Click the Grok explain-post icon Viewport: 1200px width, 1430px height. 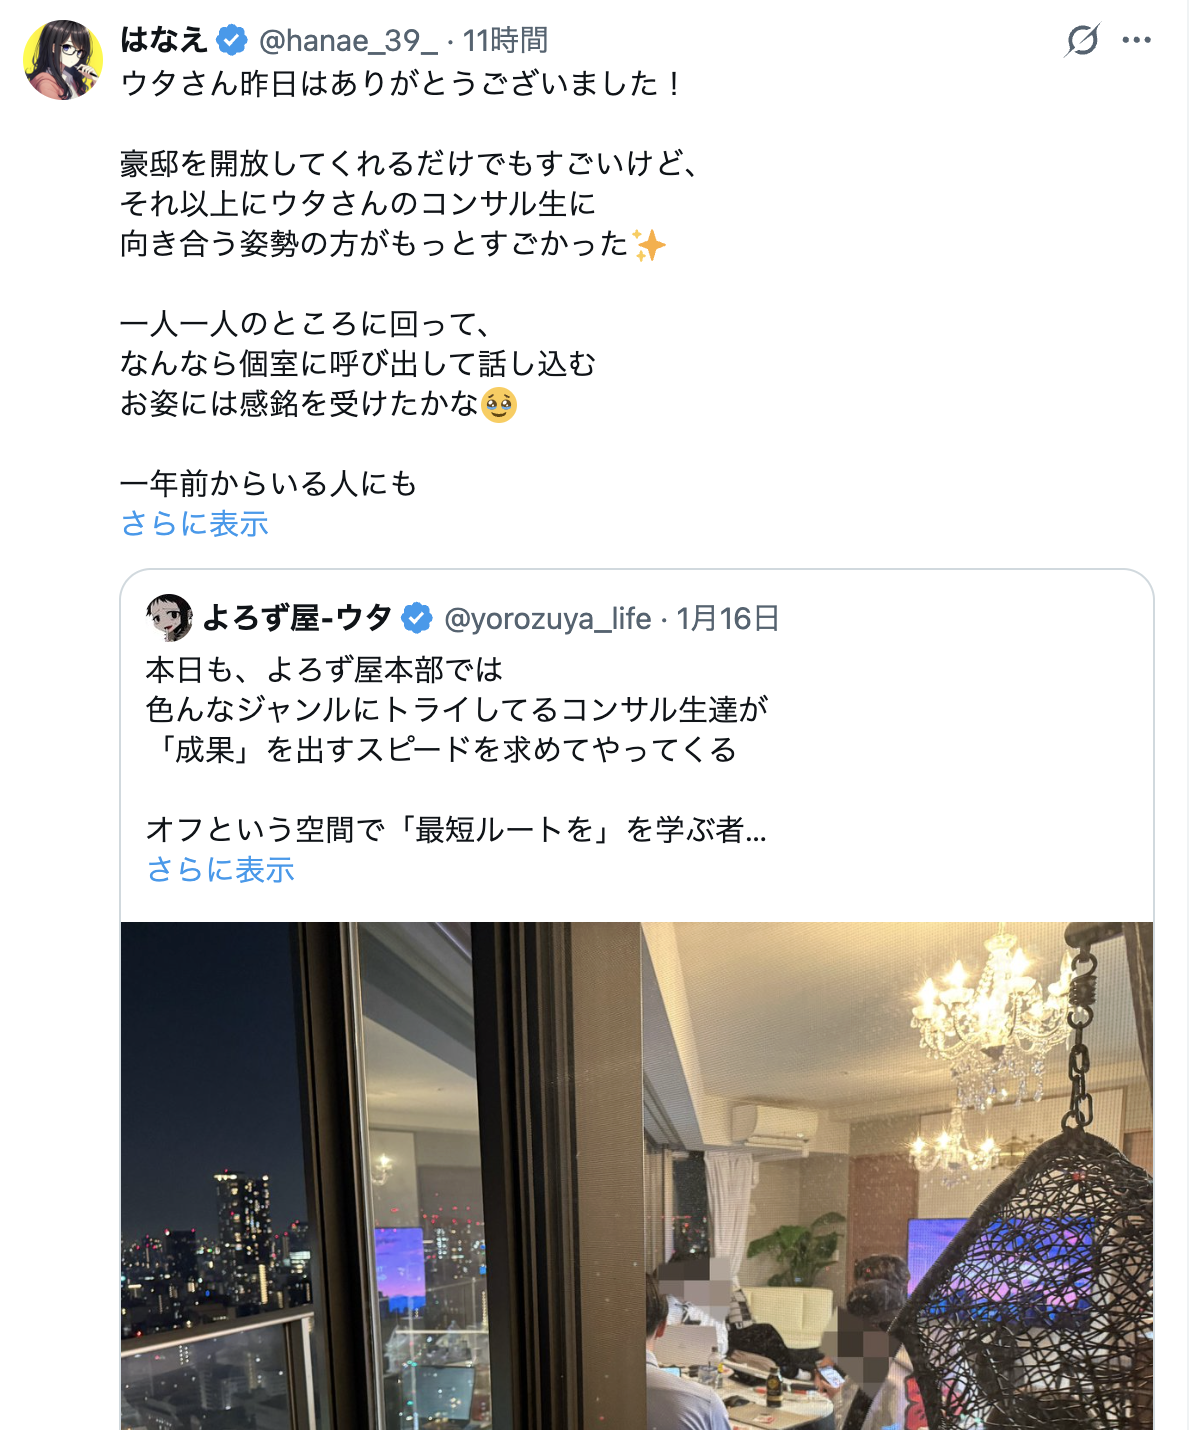1082,40
